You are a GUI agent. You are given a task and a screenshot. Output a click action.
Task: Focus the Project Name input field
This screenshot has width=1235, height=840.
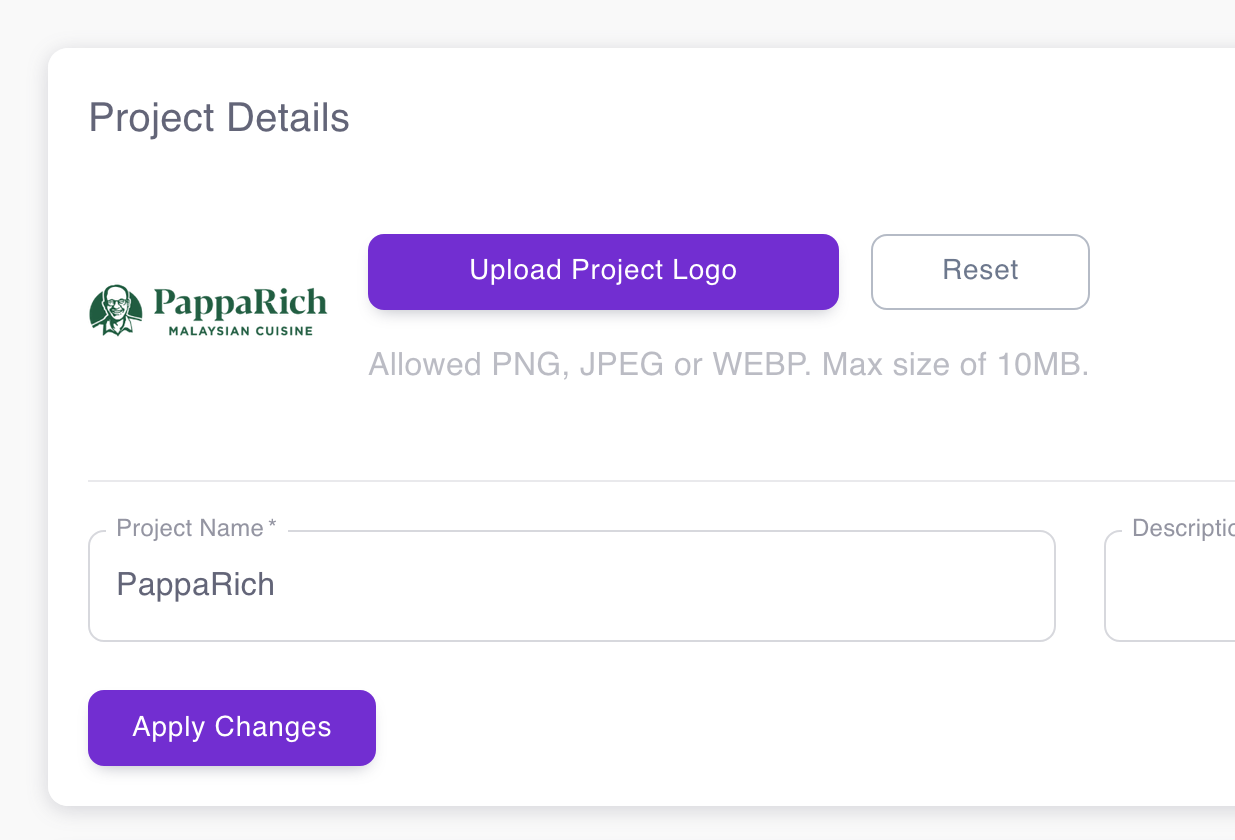point(570,585)
